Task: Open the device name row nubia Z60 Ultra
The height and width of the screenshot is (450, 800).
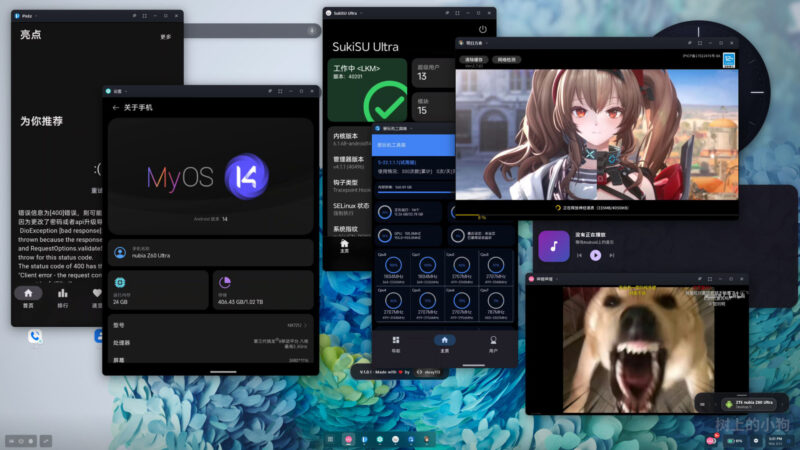Action: tap(211, 253)
